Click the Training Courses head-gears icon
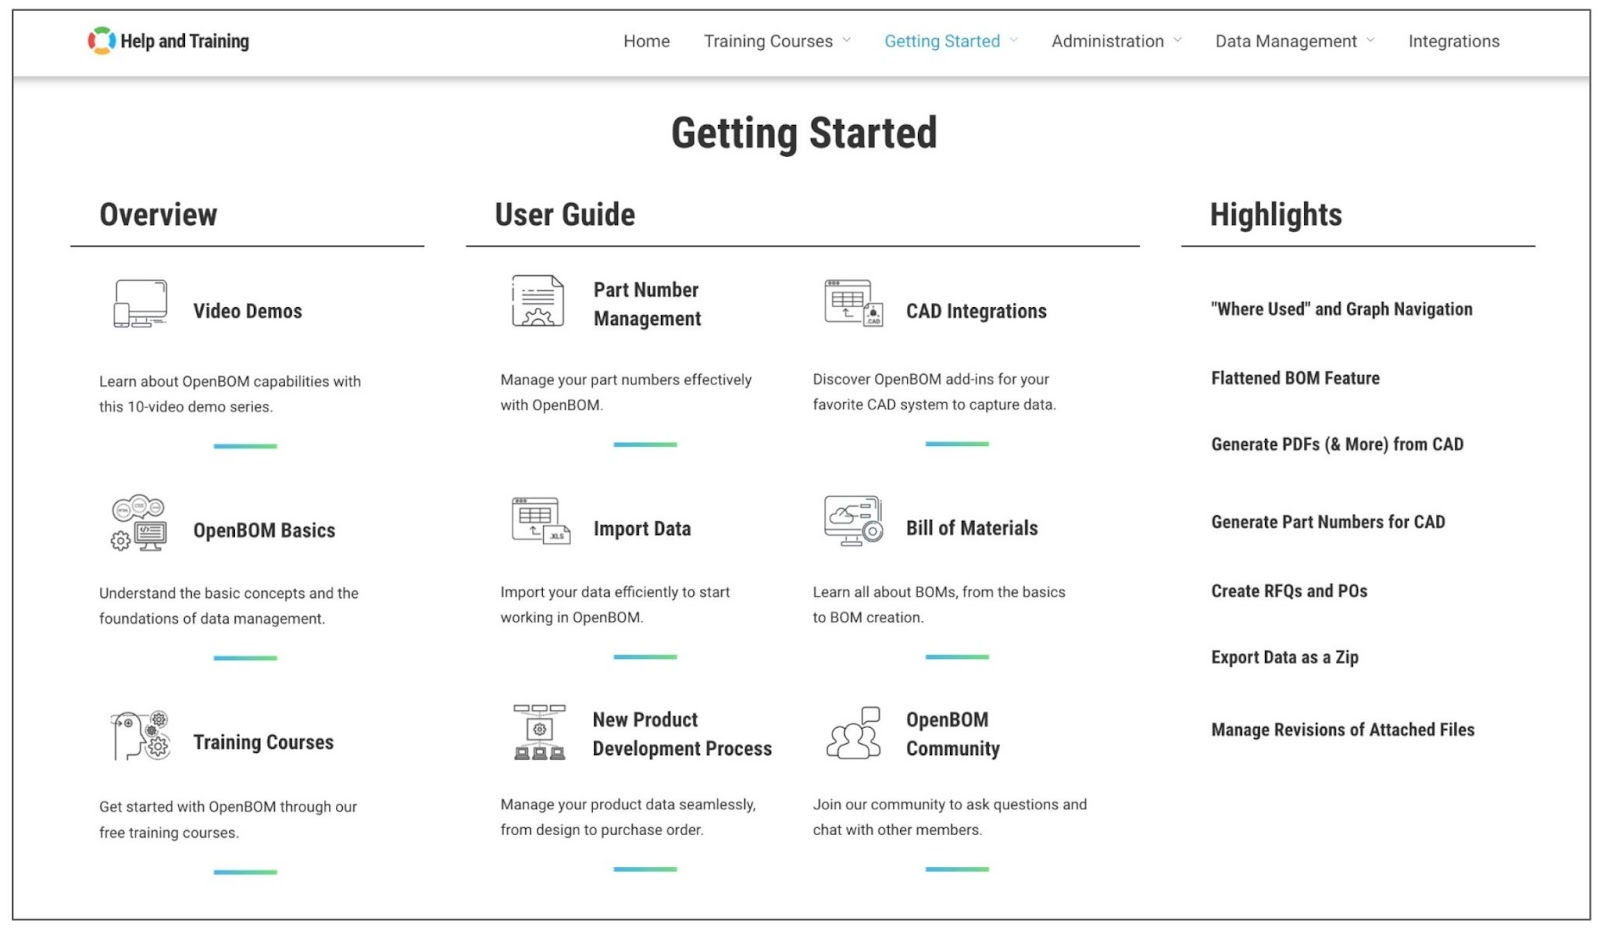Image resolution: width=1600 pixels, height=928 pixels. [x=140, y=736]
